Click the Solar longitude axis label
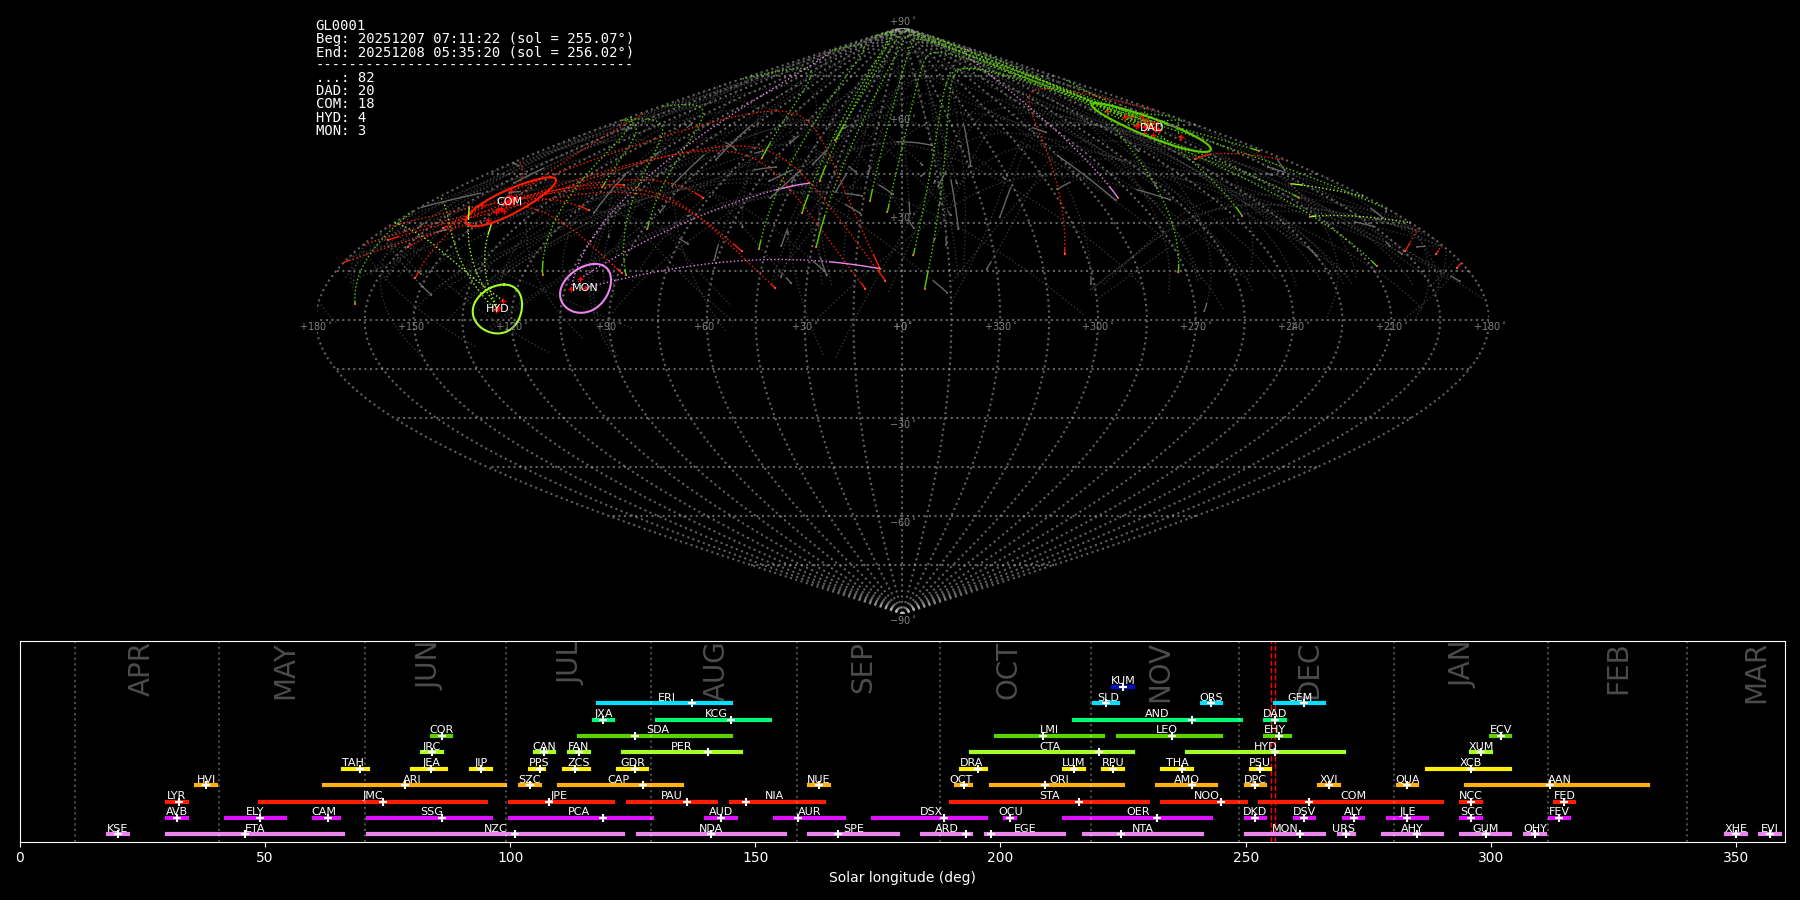Image resolution: width=1800 pixels, height=900 pixels. (x=901, y=878)
